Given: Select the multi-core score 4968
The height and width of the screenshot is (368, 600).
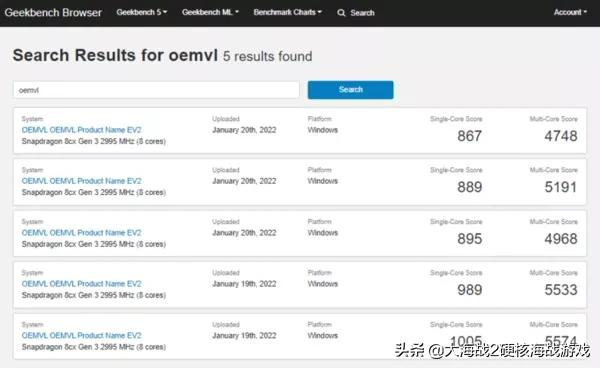Looking at the screenshot, I should (561, 239).
